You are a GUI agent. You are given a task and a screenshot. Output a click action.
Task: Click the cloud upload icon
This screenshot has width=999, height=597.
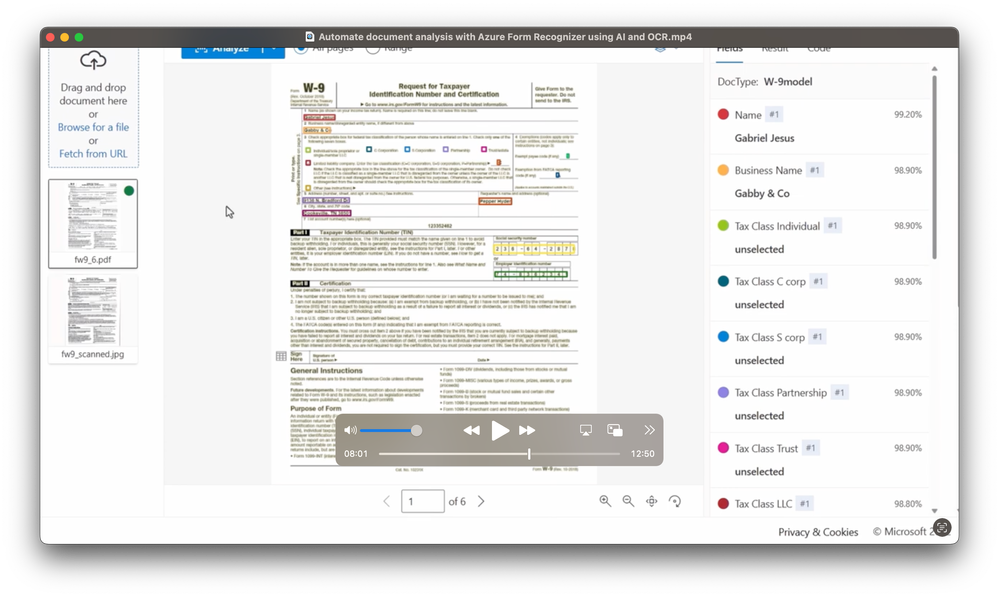93,60
